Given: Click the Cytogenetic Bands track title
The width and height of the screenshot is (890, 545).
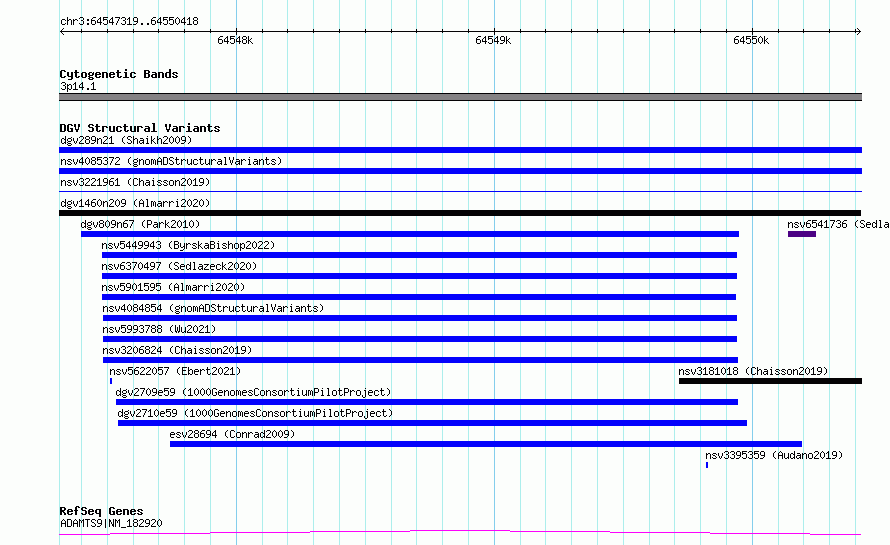Looking at the screenshot, I should (119, 74).
